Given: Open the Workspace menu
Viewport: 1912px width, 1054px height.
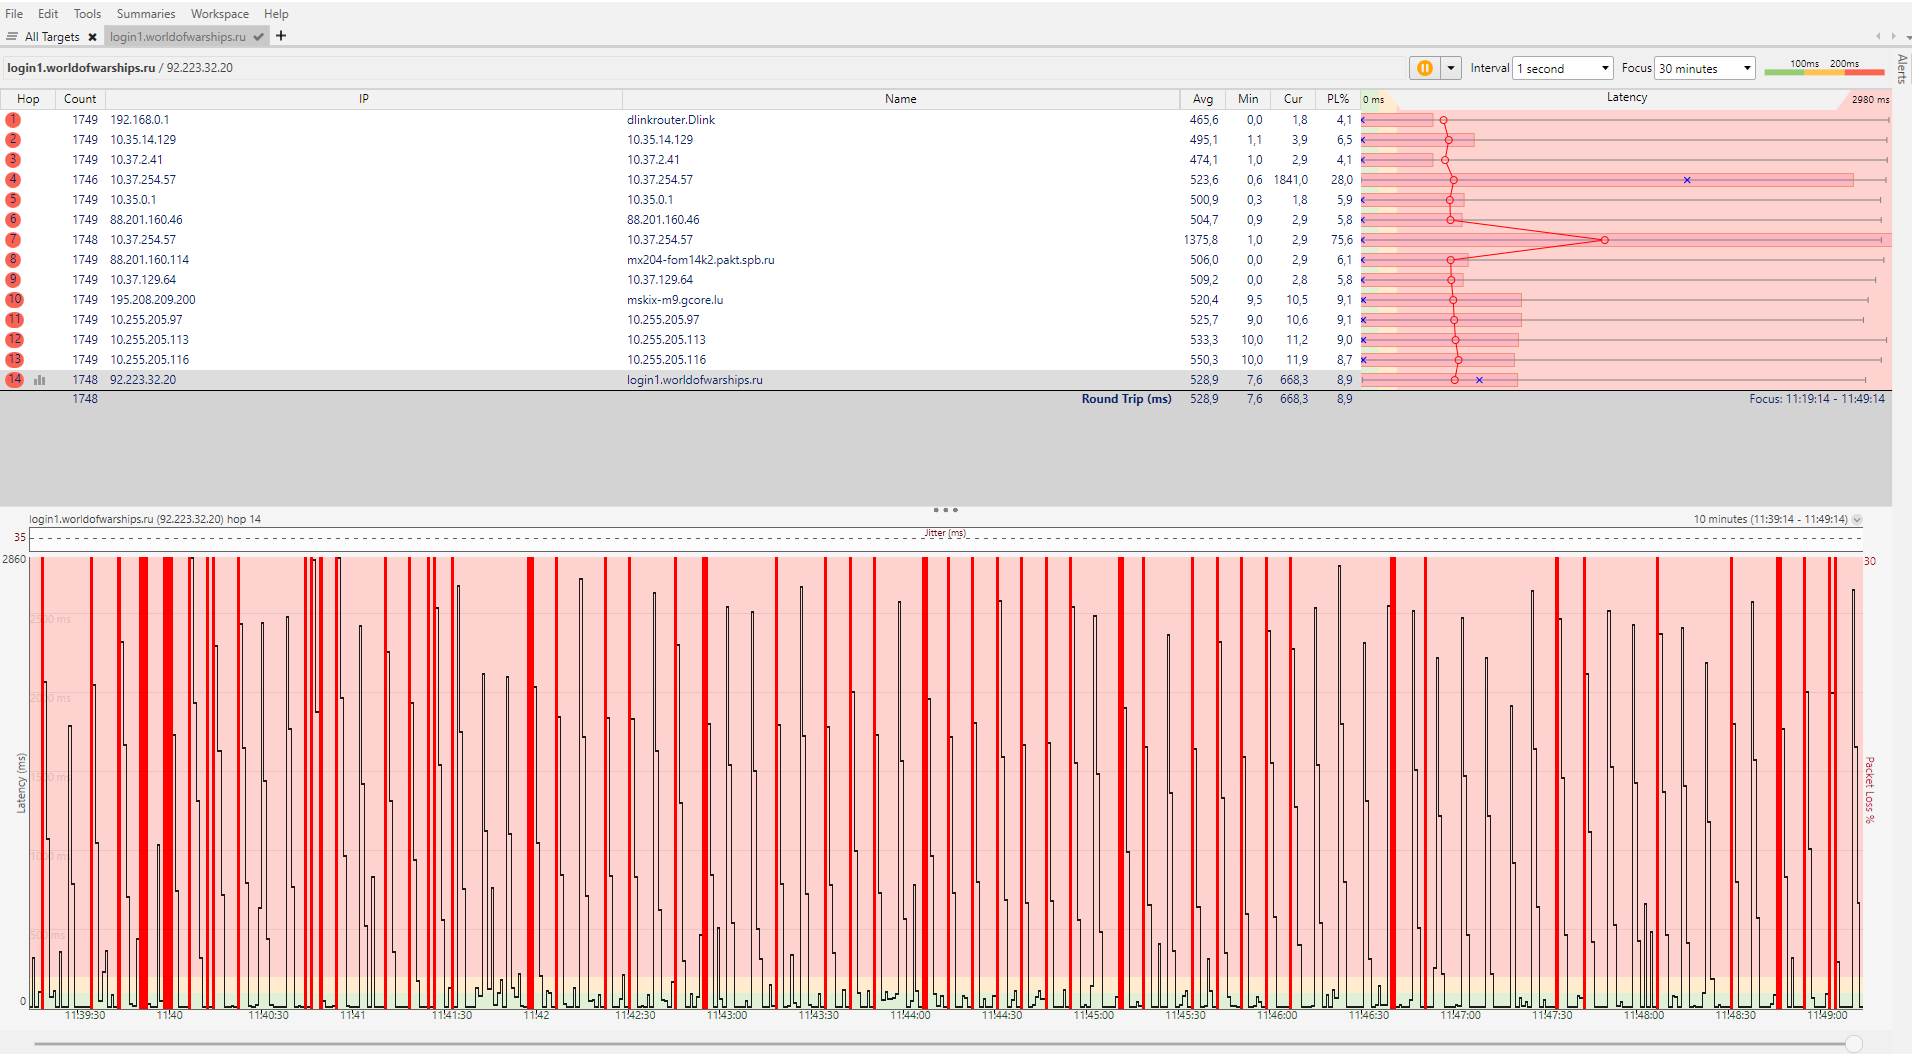Looking at the screenshot, I should click(220, 14).
